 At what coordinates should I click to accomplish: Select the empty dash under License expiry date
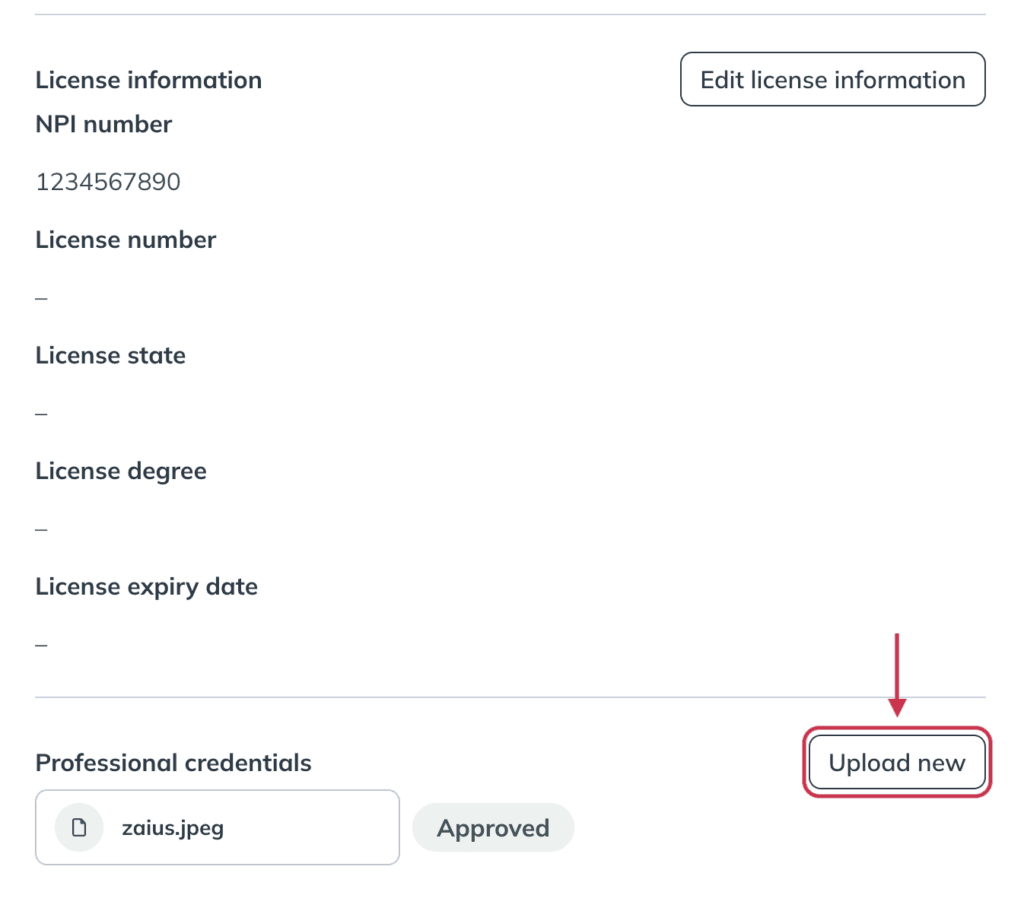tap(41, 645)
